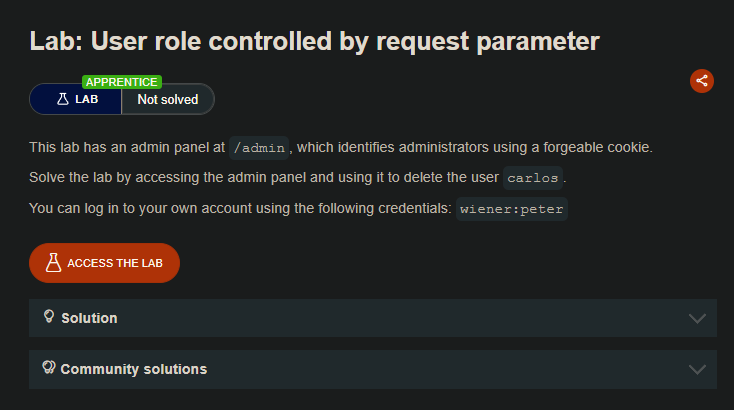Click the lightbulb icon beside Solution
Screen dimensions: 734x410
coord(48,317)
